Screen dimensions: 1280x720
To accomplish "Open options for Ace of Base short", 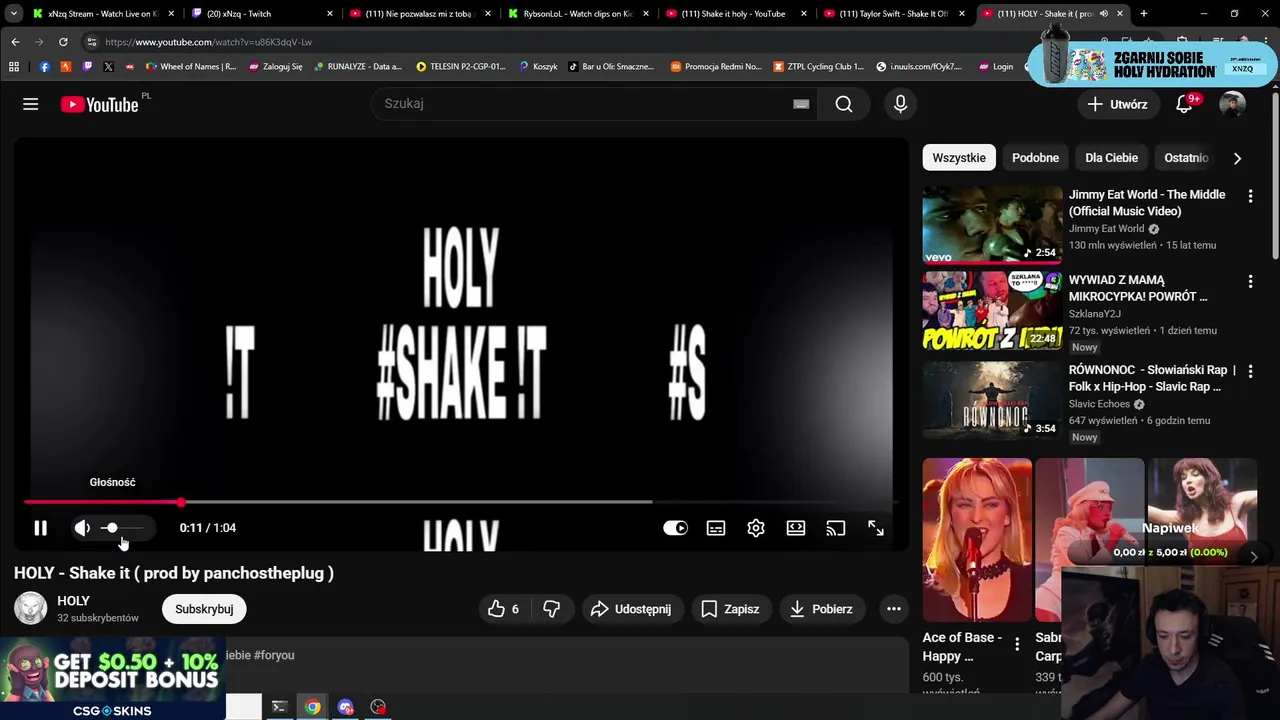I will click(x=1017, y=644).
